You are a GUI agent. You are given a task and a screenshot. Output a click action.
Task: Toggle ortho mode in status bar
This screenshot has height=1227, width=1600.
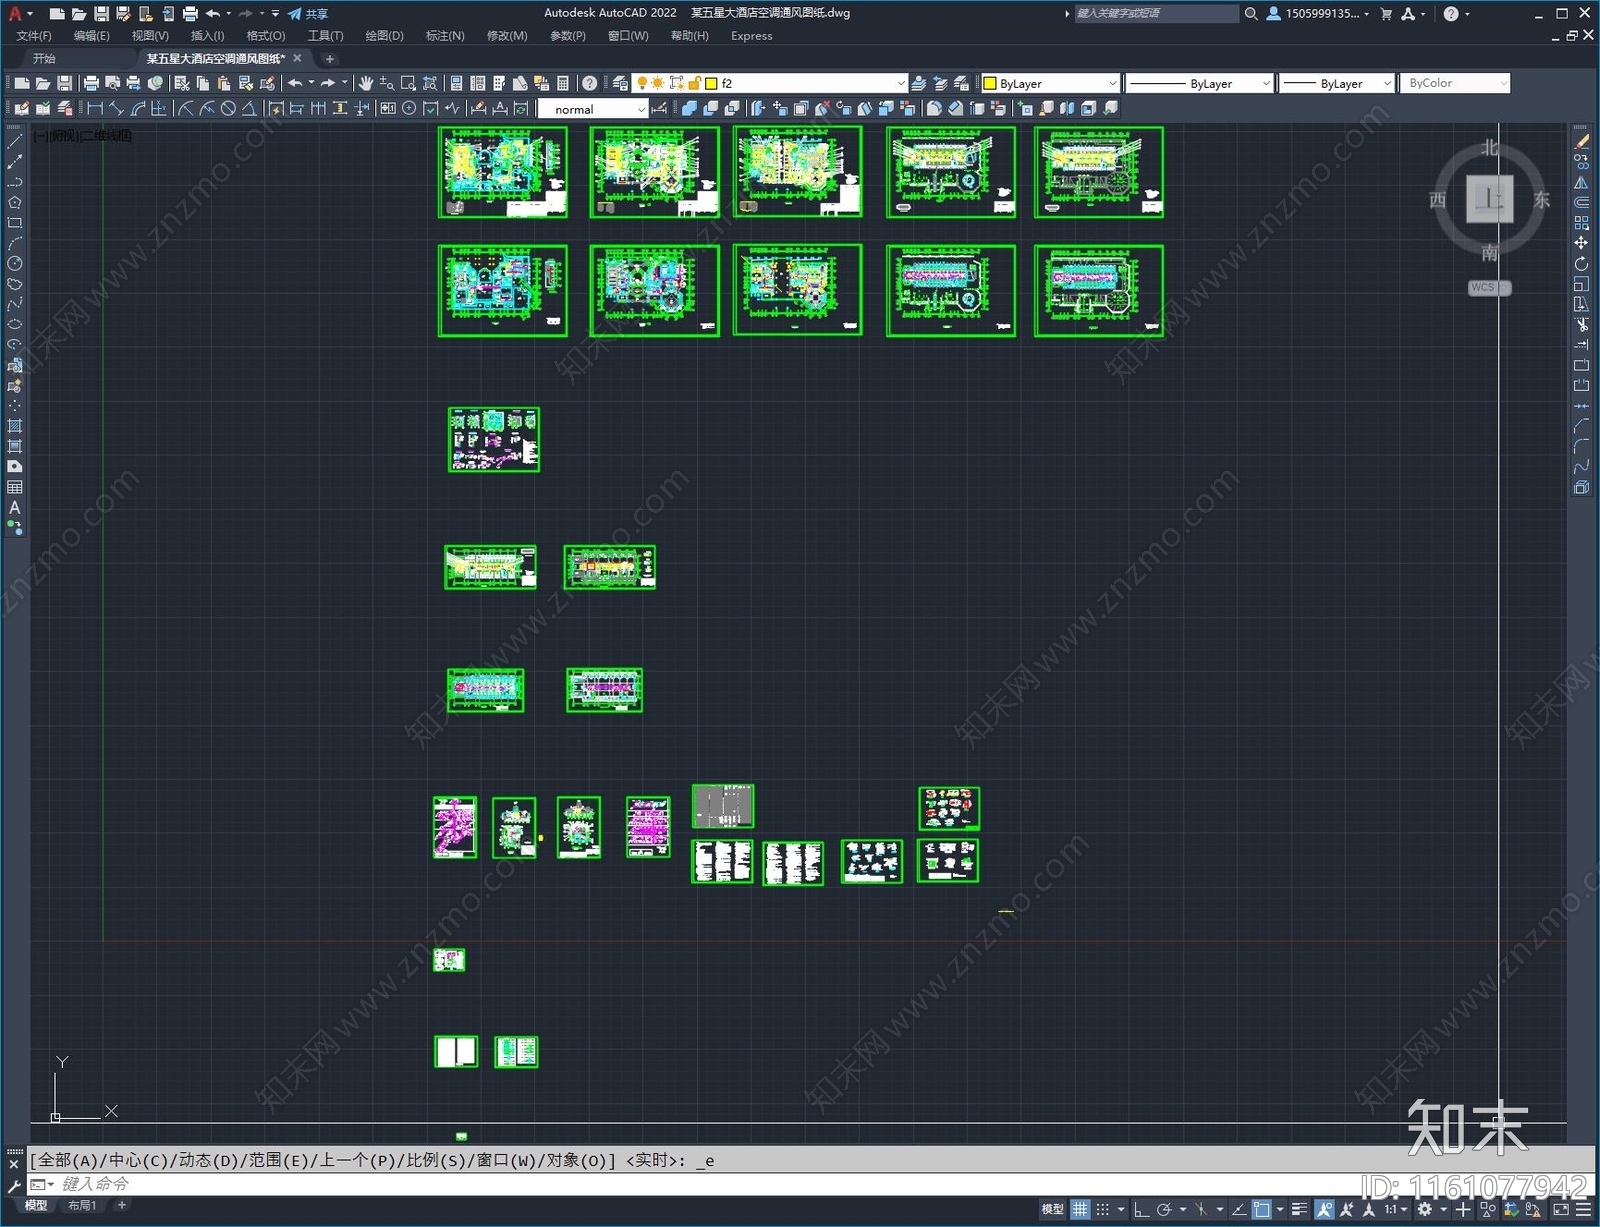coord(1141,1209)
